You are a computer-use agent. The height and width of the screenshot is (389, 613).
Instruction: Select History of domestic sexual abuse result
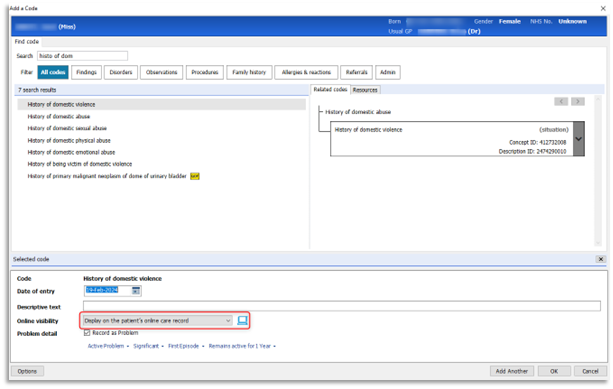point(67,128)
